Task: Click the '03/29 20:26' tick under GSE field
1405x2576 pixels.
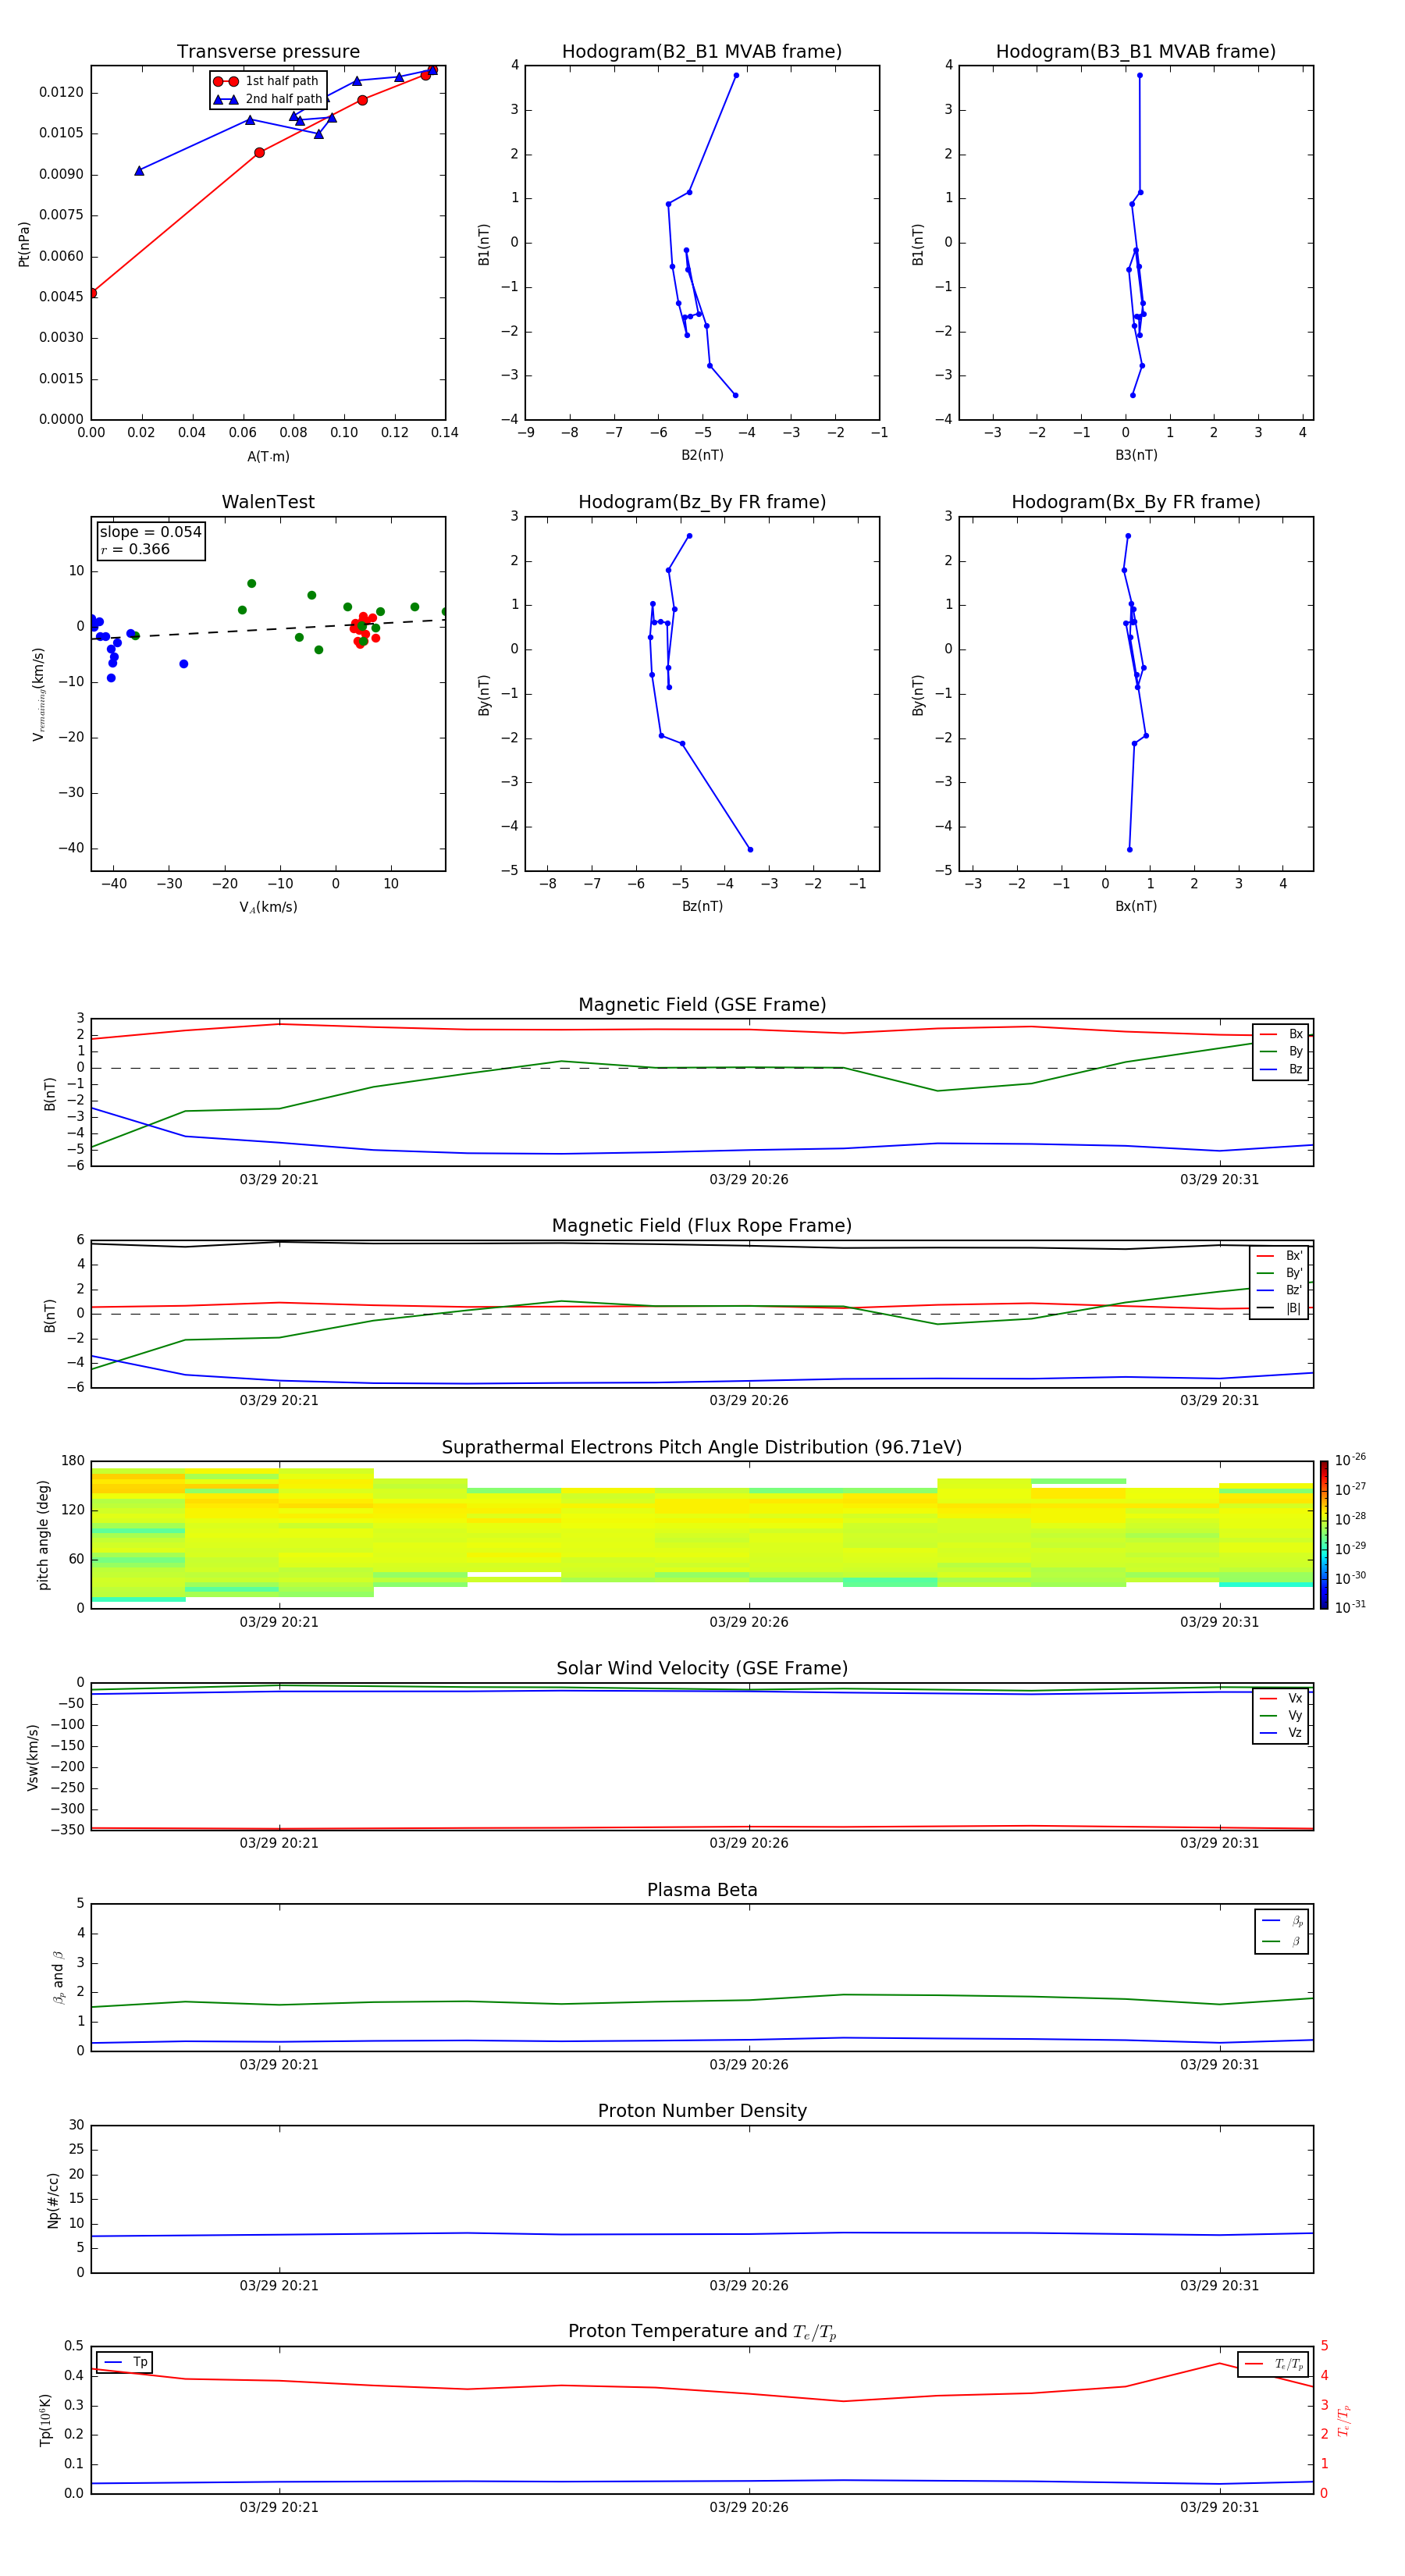Action: tap(749, 1180)
